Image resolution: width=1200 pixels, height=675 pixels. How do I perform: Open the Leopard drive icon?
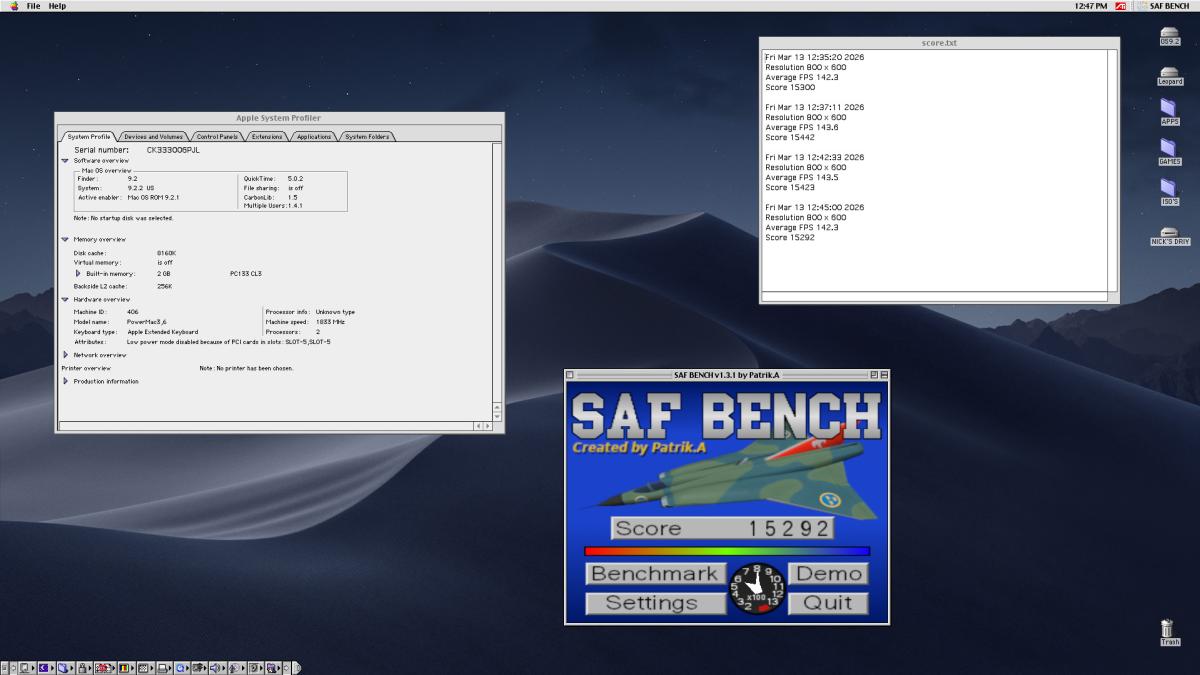pyautogui.click(x=1169, y=75)
